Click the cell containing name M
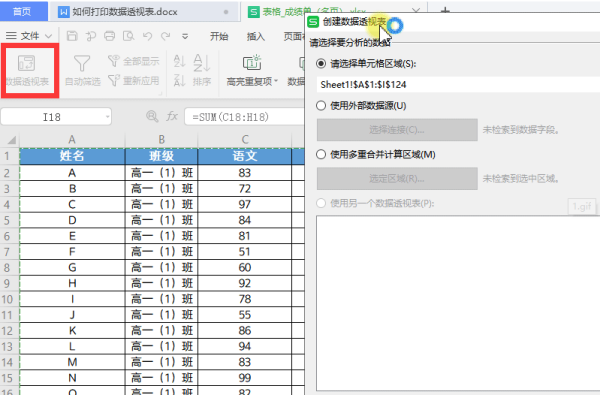Image resolution: width=600 pixels, height=395 pixels. click(x=72, y=362)
